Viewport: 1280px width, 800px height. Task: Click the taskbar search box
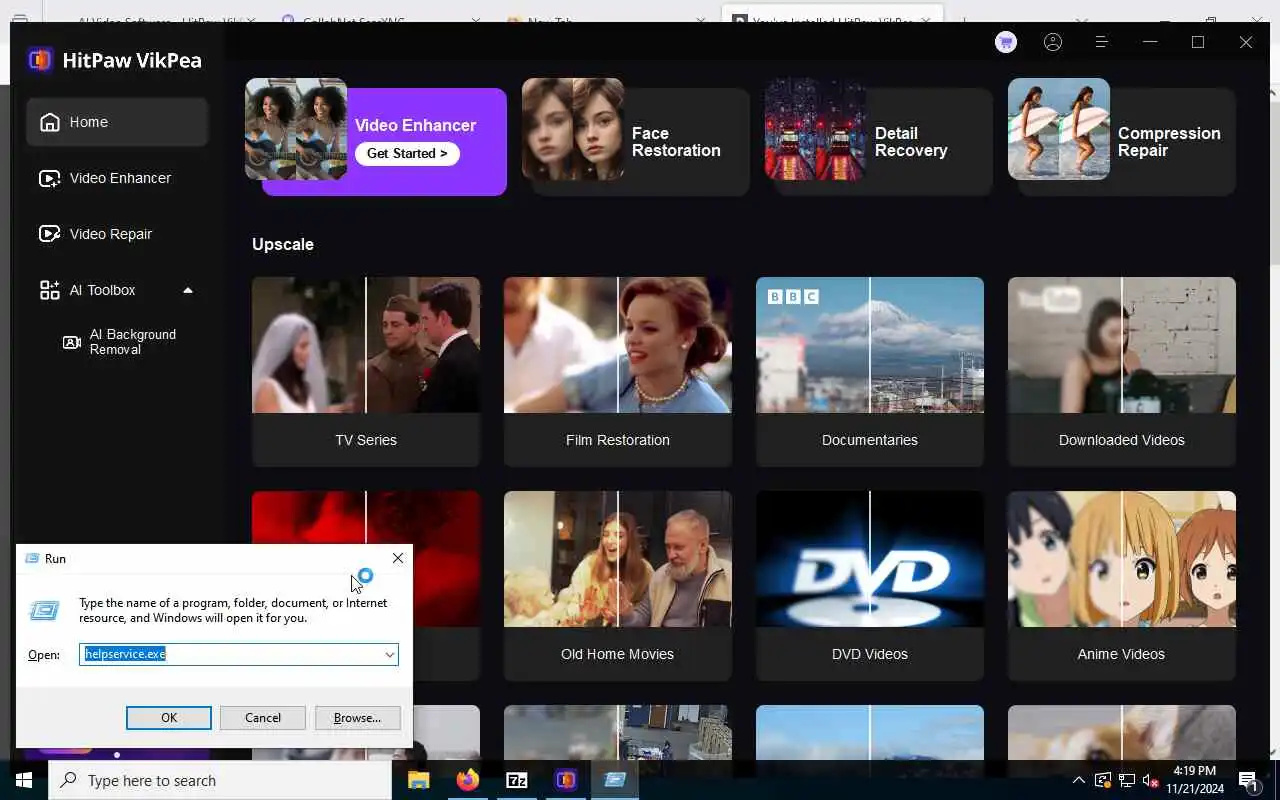(x=220, y=780)
